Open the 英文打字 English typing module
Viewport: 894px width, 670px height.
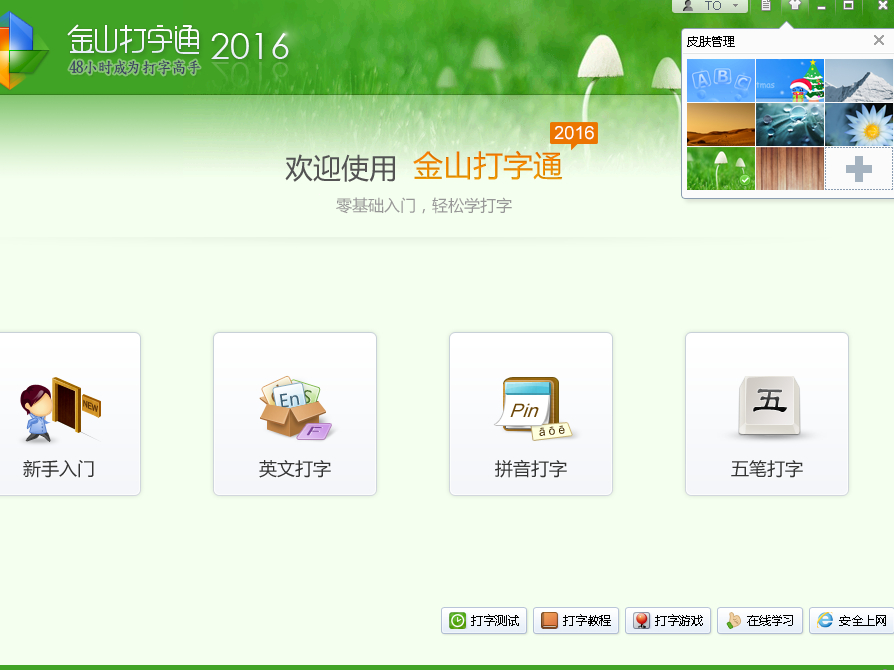(x=295, y=414)
